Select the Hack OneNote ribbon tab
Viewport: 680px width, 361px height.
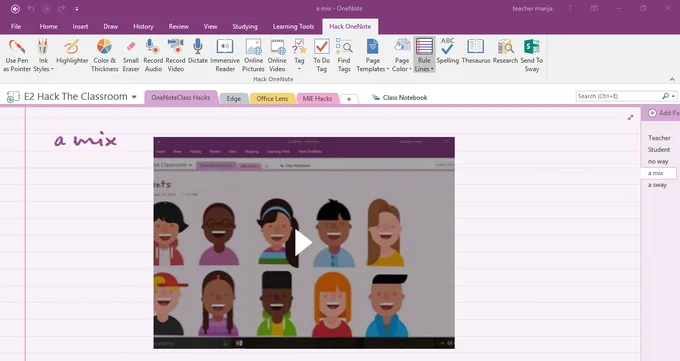[x=350, y=26]
